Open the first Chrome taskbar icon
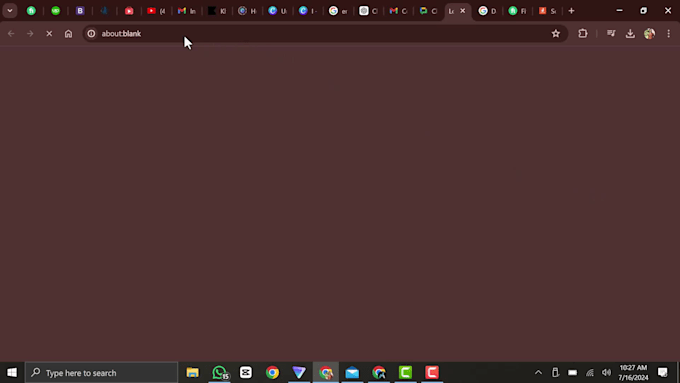 coord(272,373)
